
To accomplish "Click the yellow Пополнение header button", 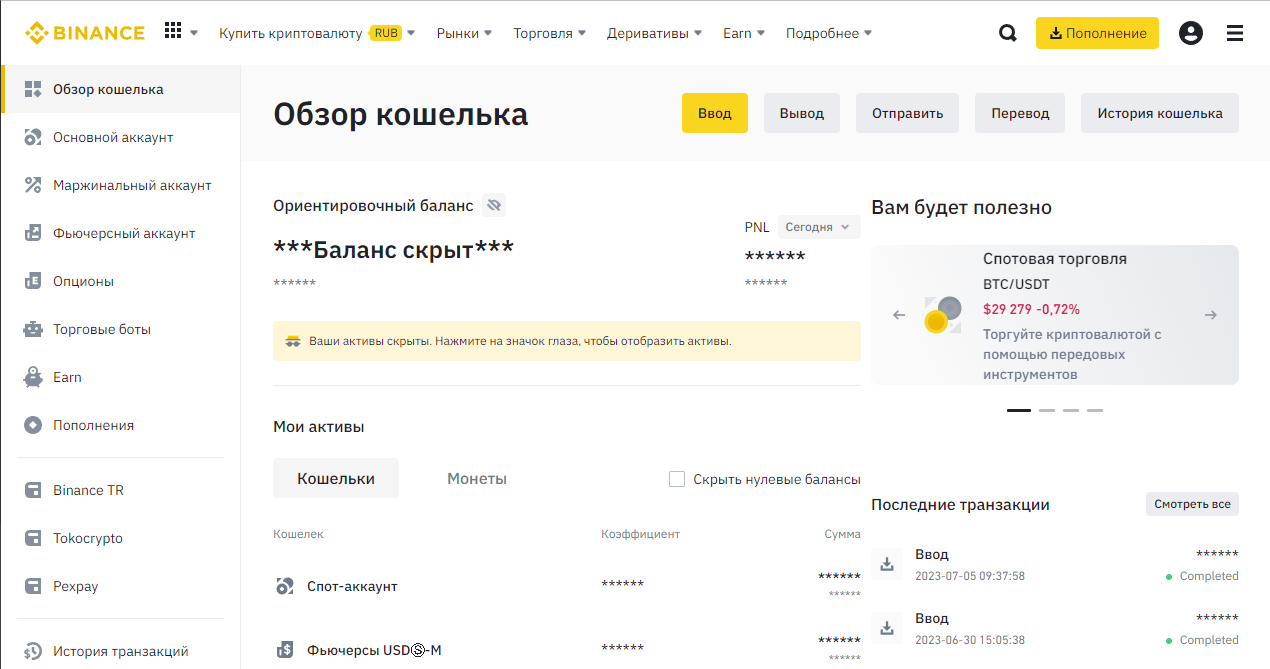I will click(x=1097, y=33).
